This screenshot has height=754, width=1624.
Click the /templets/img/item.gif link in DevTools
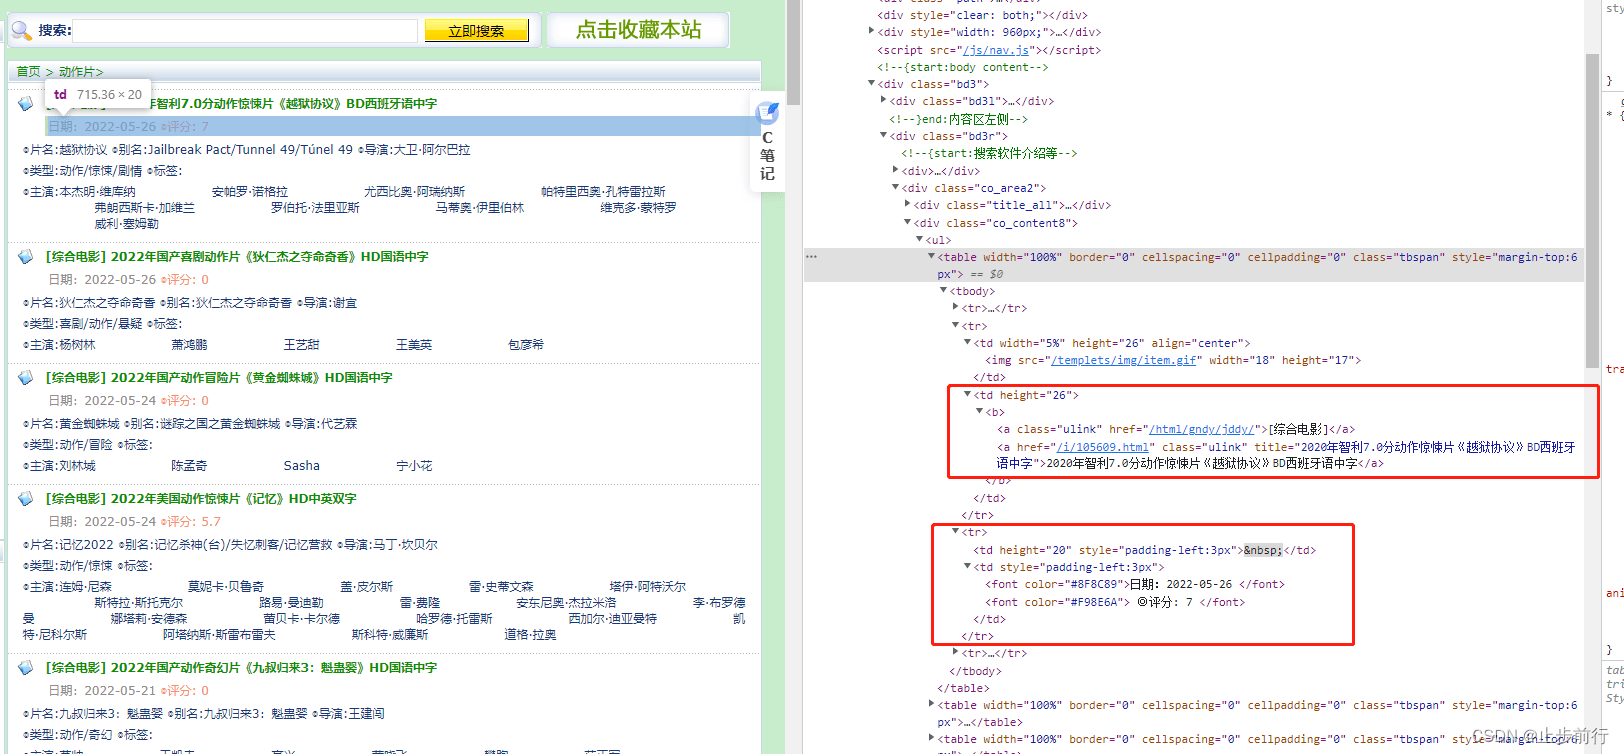tap(1125, 360)
